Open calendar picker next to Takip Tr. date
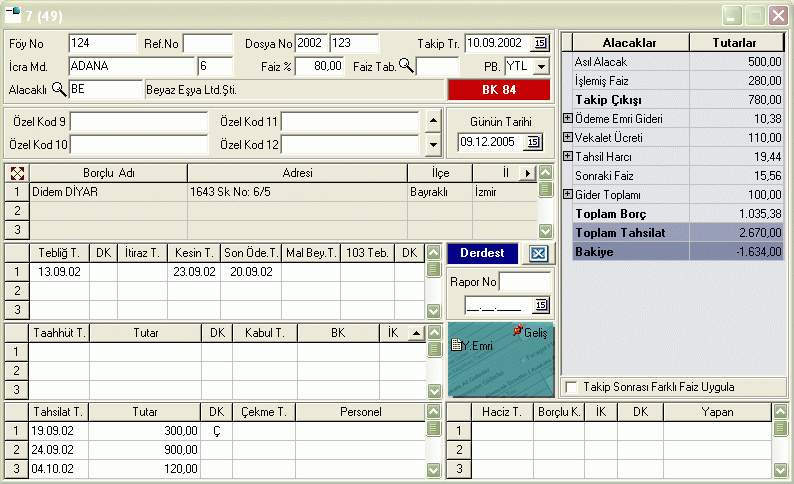Viewport: 794px width, 484px height. click(x=540, y=43)
